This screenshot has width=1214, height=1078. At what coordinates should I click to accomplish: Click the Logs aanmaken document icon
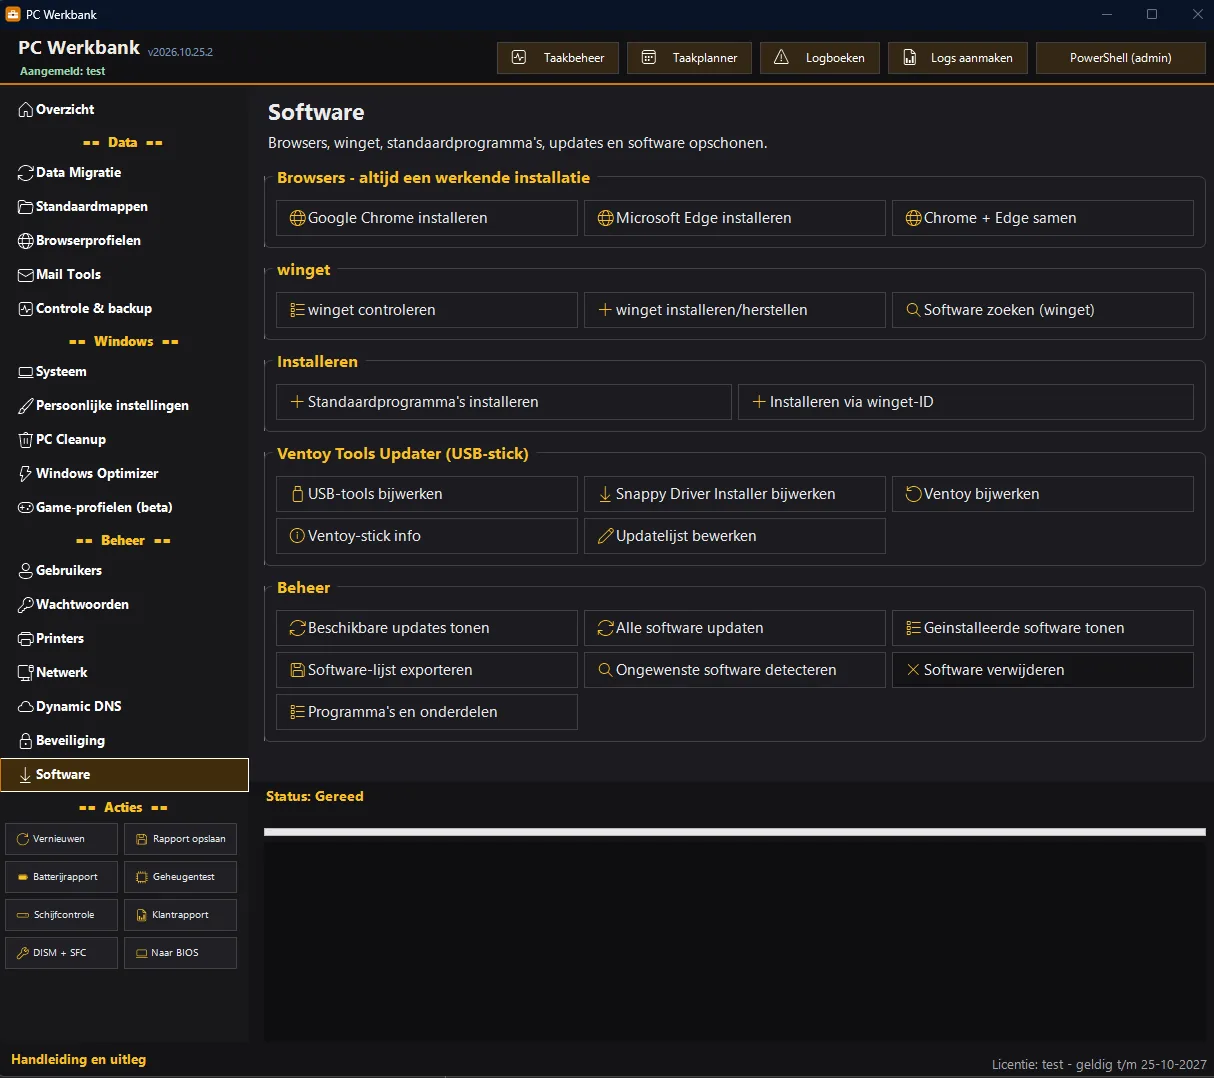click(909, 58)
